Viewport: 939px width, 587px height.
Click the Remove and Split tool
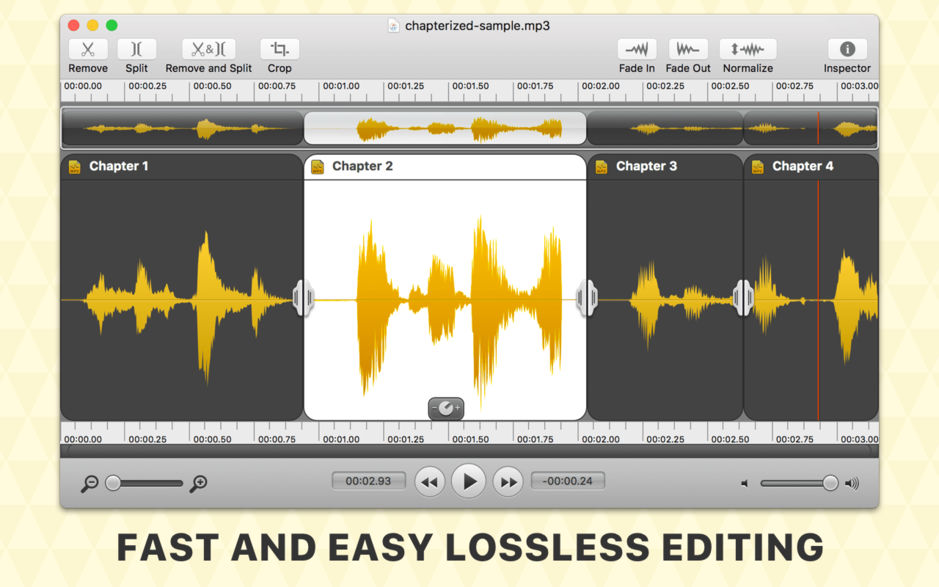coord(208,49)
